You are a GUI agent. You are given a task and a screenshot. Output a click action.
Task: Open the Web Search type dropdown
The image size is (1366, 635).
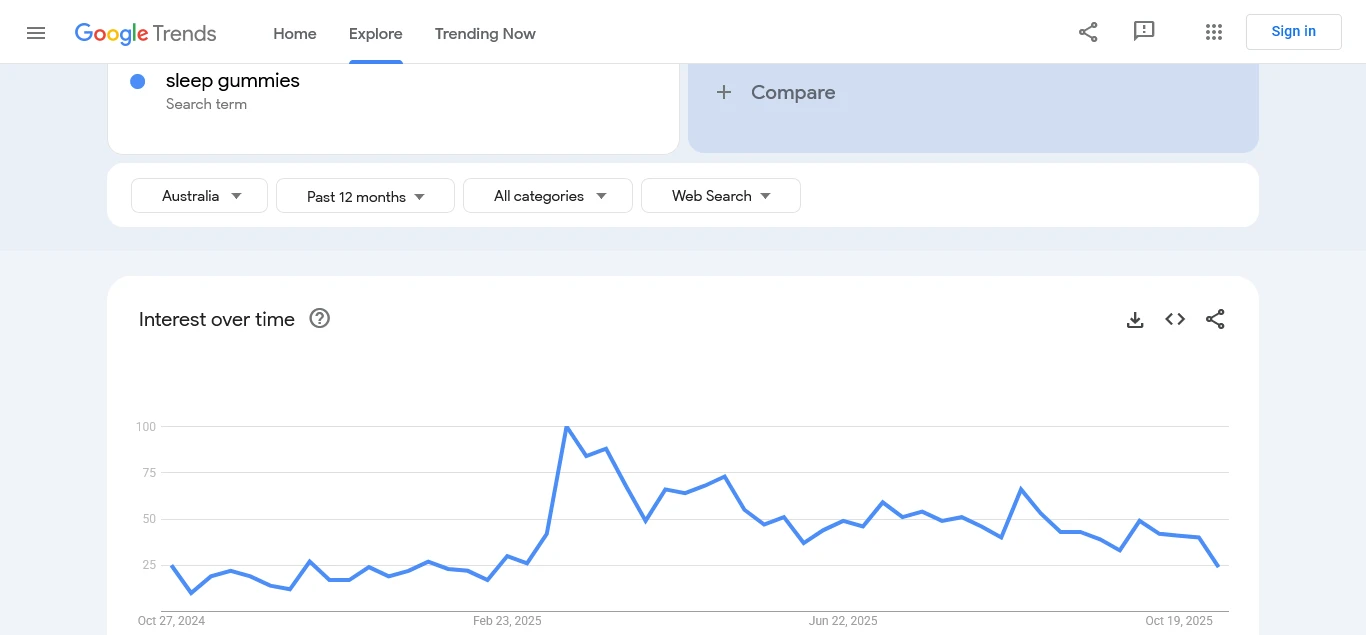click(720, 196)
